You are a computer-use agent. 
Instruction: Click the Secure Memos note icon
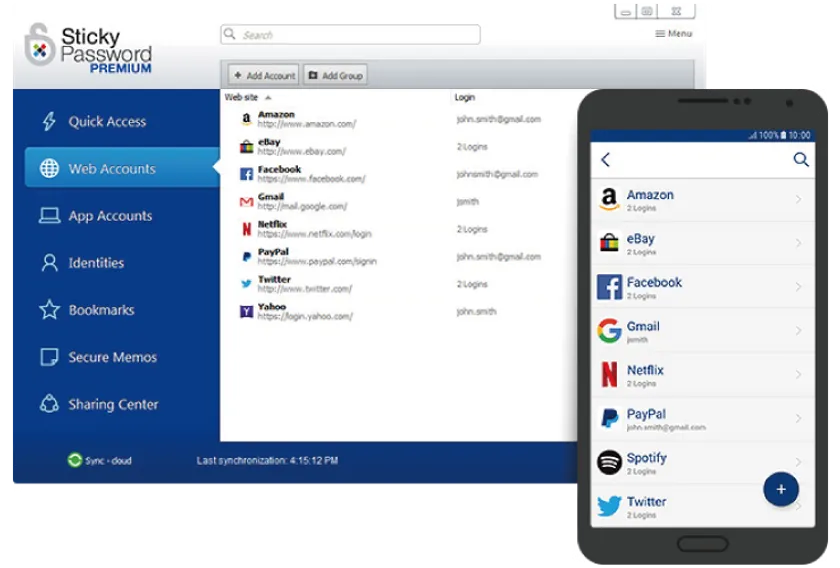(49, 357)
